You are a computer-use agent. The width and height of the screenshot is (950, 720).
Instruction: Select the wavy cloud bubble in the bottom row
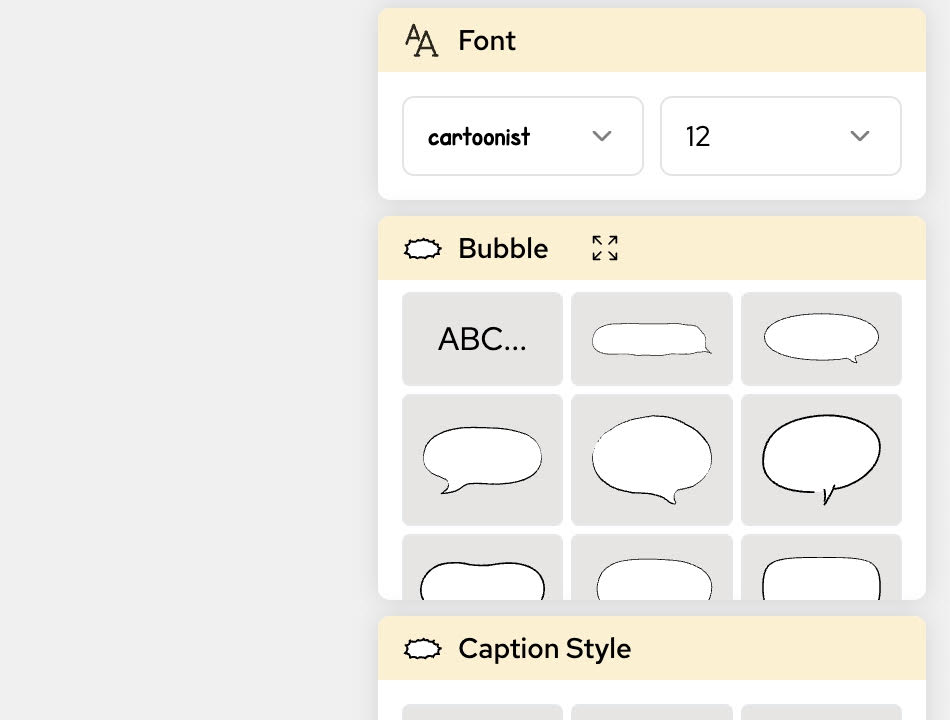[482, 580]
